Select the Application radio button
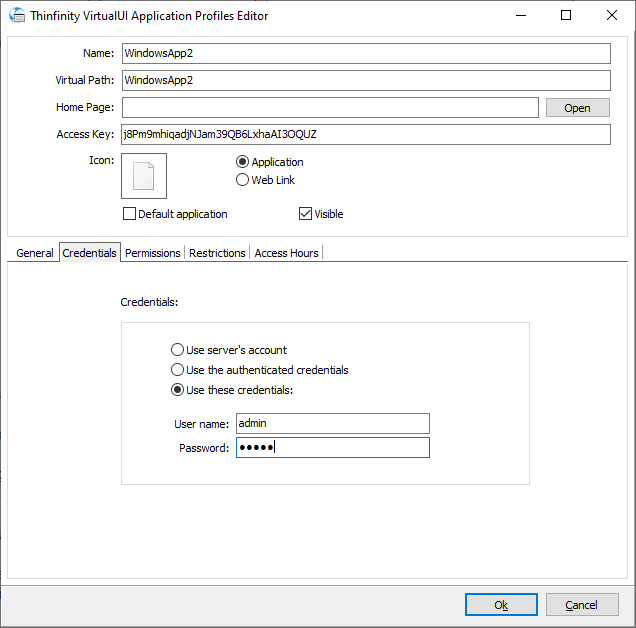636x628 pixels. (243, 162)
